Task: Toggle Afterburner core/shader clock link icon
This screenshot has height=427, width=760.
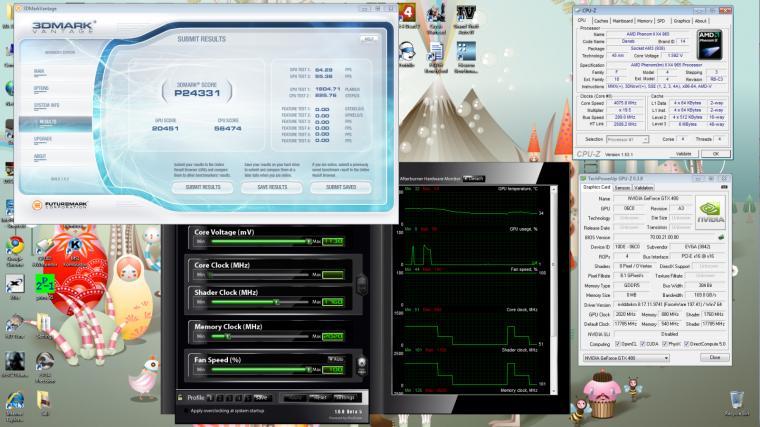Action: point(361,284)
